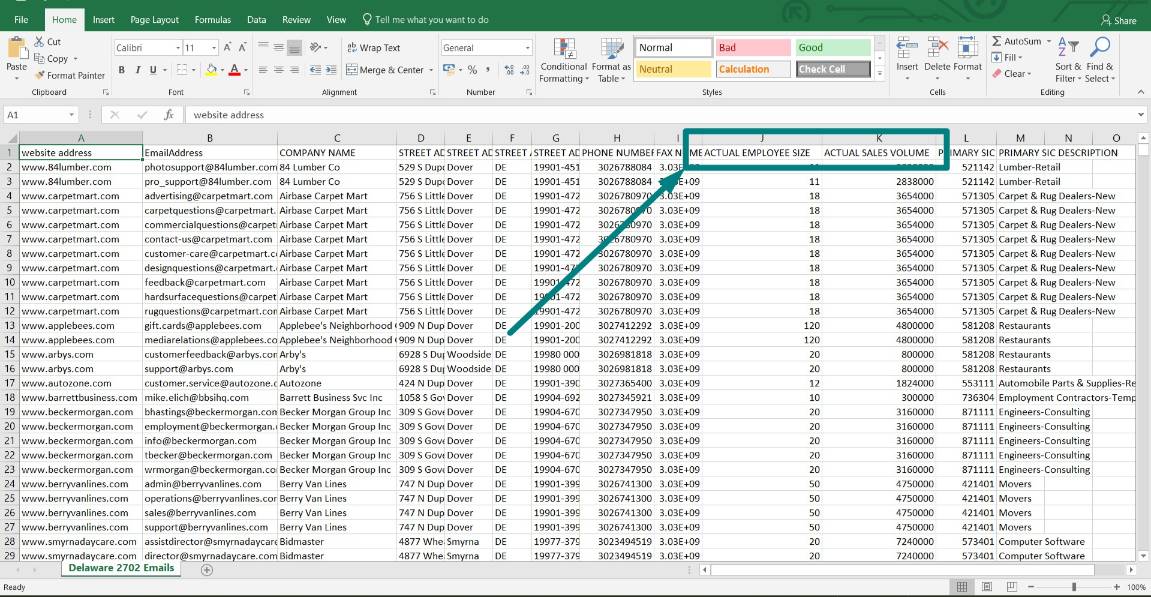Open Sort & Filter menu
1151x597 pixels.
1068,59
